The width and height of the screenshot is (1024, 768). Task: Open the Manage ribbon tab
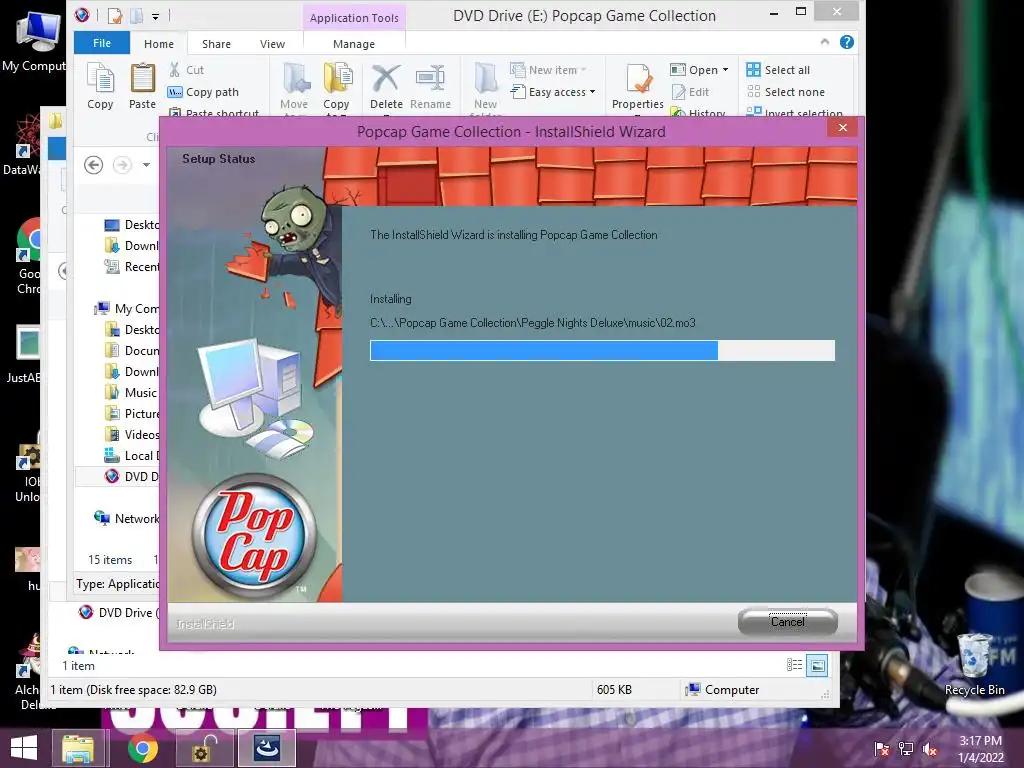click(354, 44)
